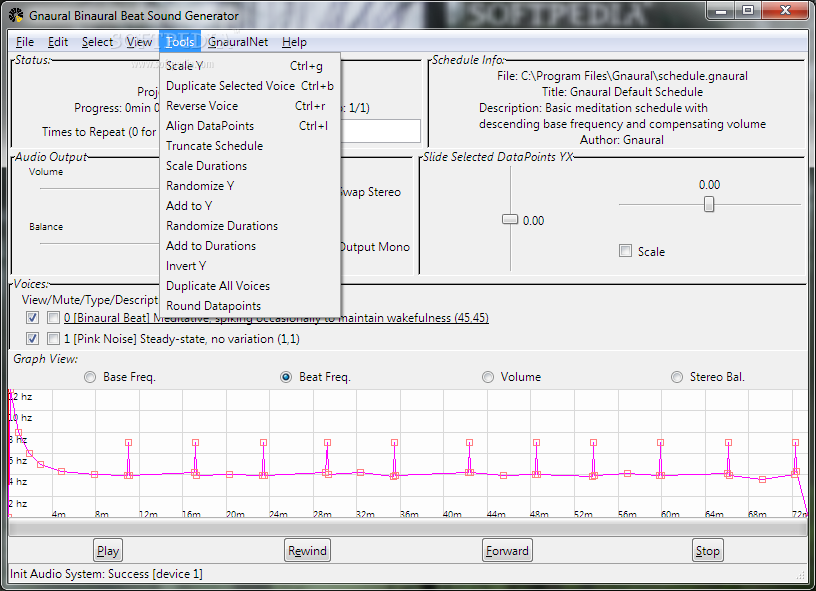Toggle view checkbox for Binaural Beat voice
Viewport: 816px width, 591px height.
[32, 318]
